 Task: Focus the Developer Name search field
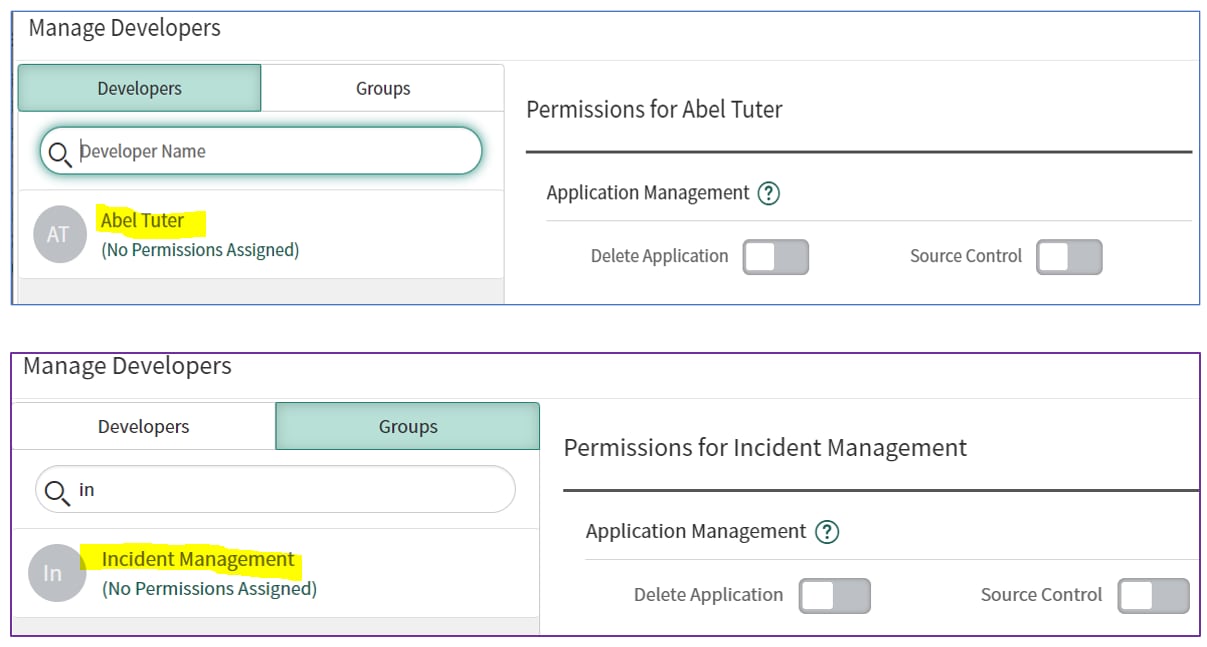pyautogui.click(x=270, y=151)
